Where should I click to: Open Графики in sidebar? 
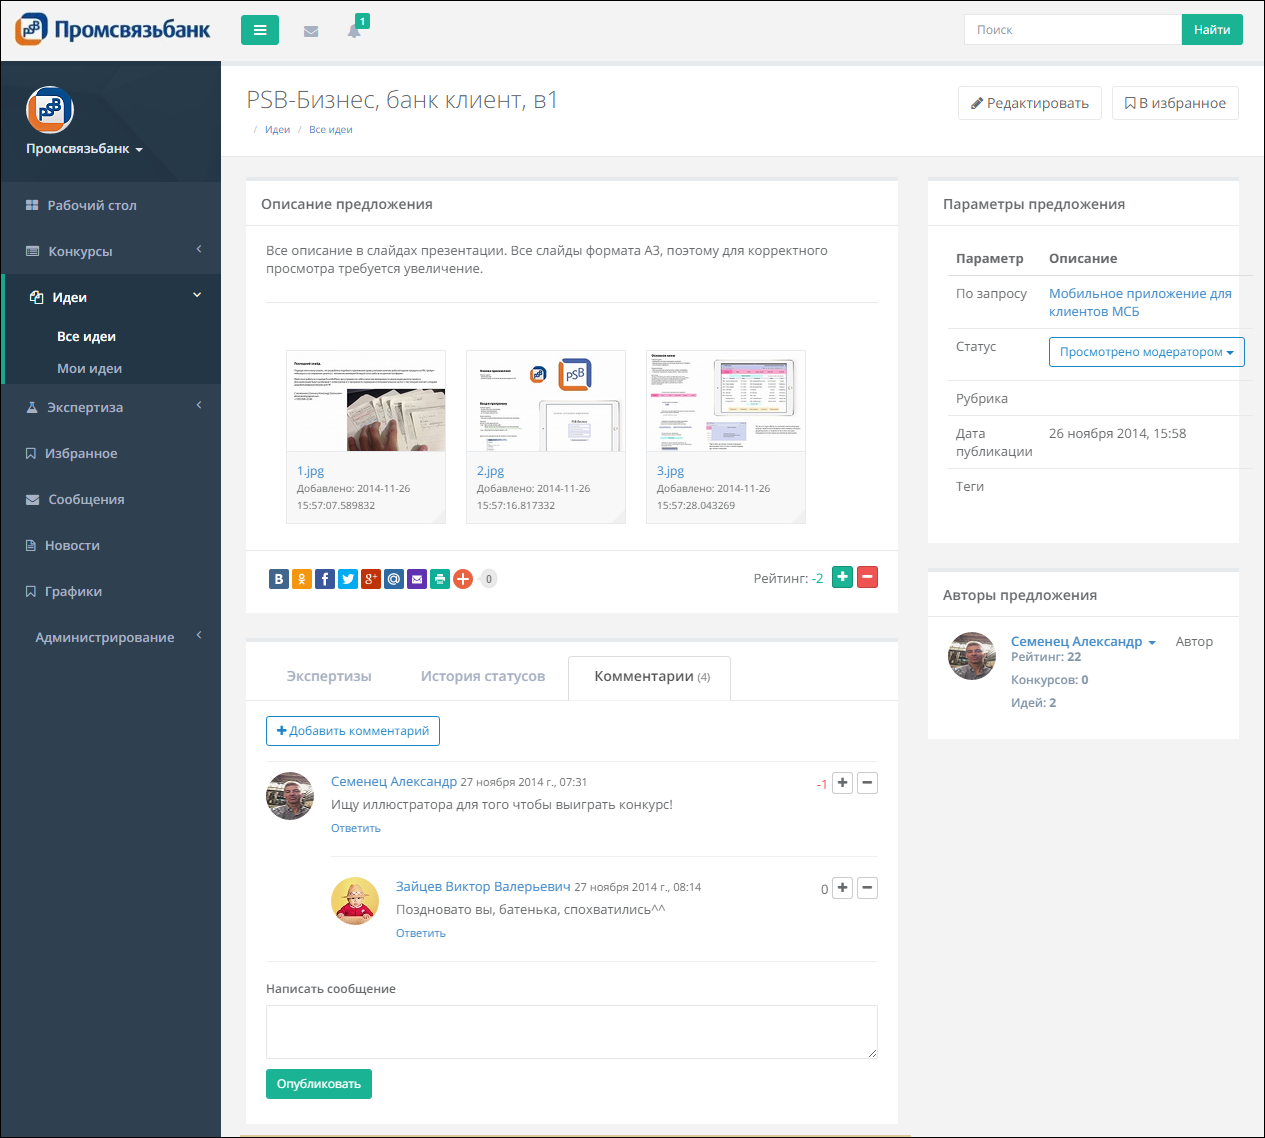[111, 591]
